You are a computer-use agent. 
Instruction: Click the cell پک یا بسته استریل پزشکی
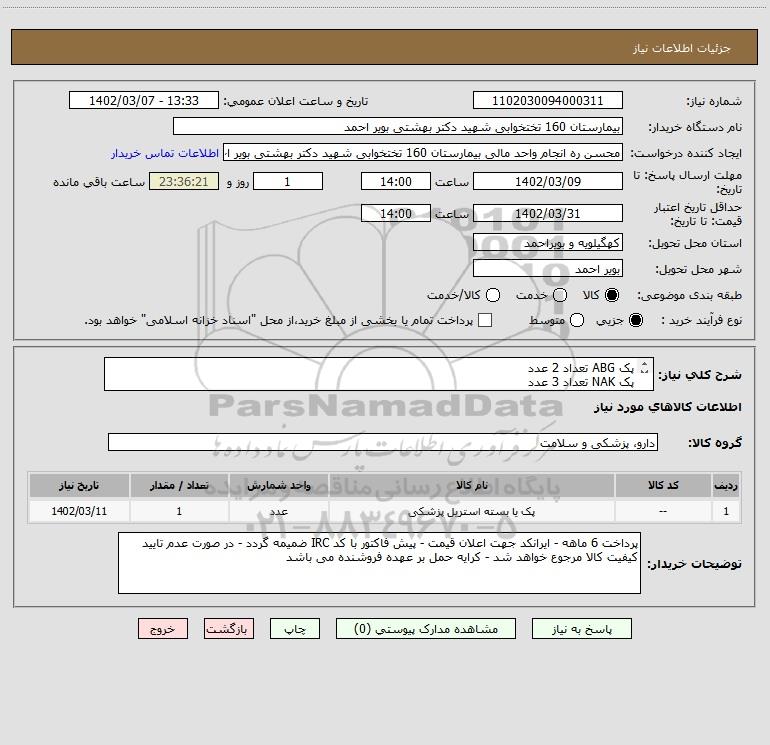click(x=471, y=511)
